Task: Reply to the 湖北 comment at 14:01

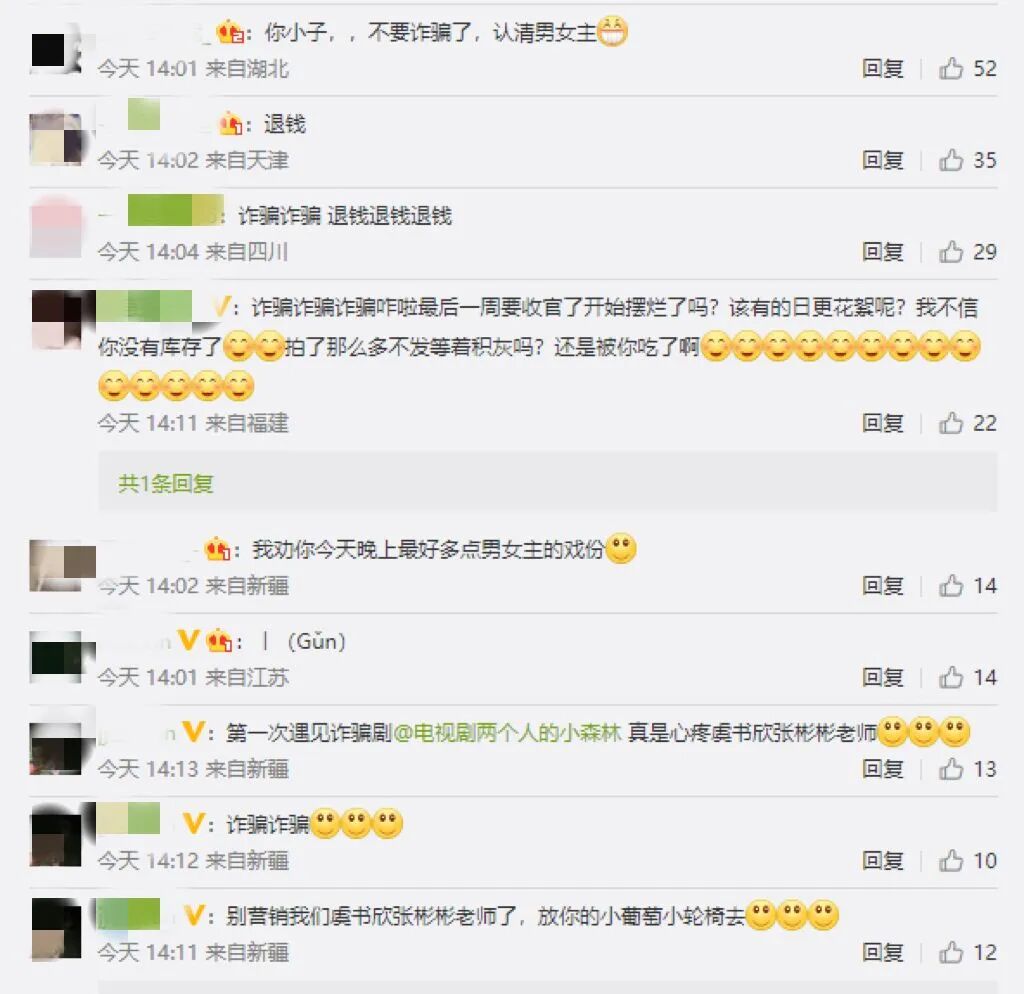Action: tap(882, 69)
